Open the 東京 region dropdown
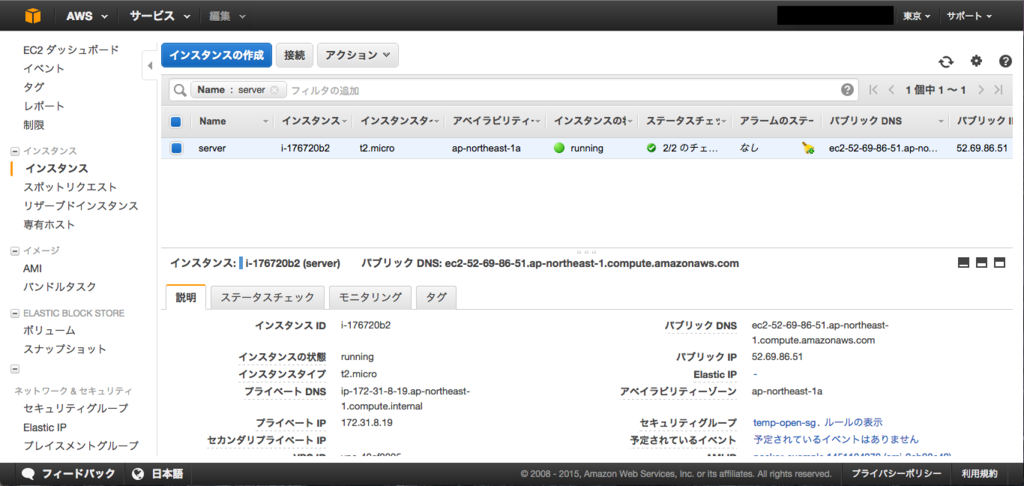 916,16
